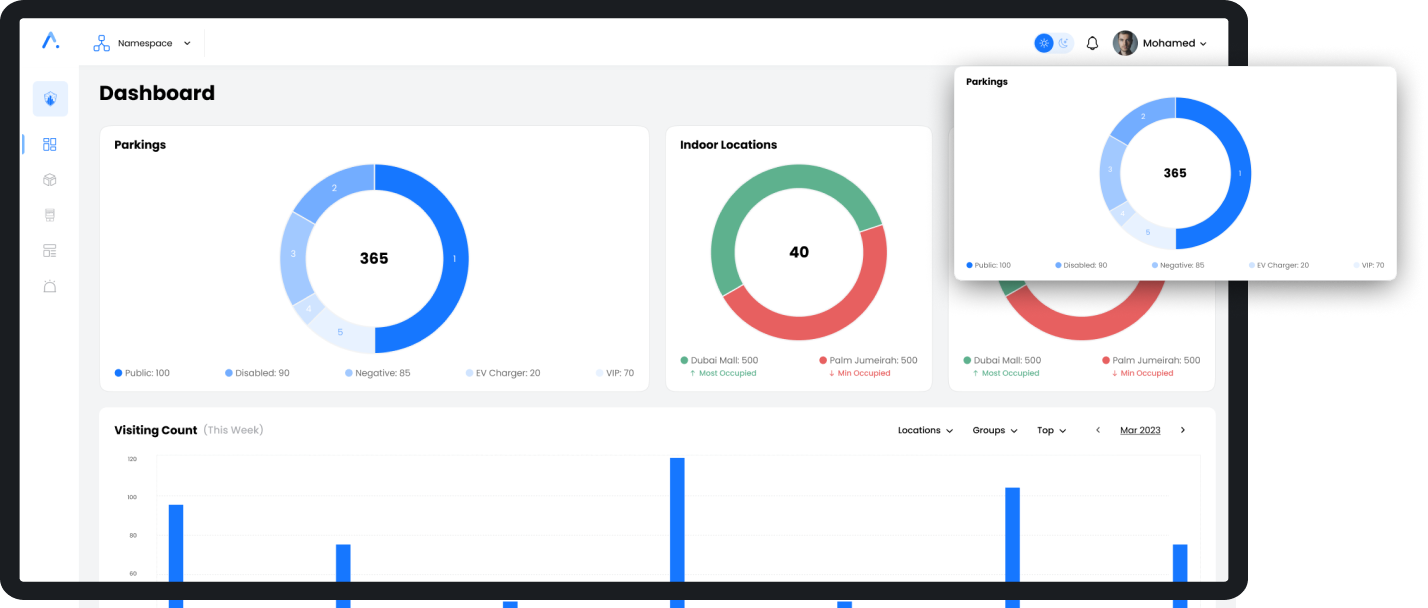The width and height of the screenshot is (1428, 608).
Task: Click the Namespace network icon
Action: click(x=101, y=43)
